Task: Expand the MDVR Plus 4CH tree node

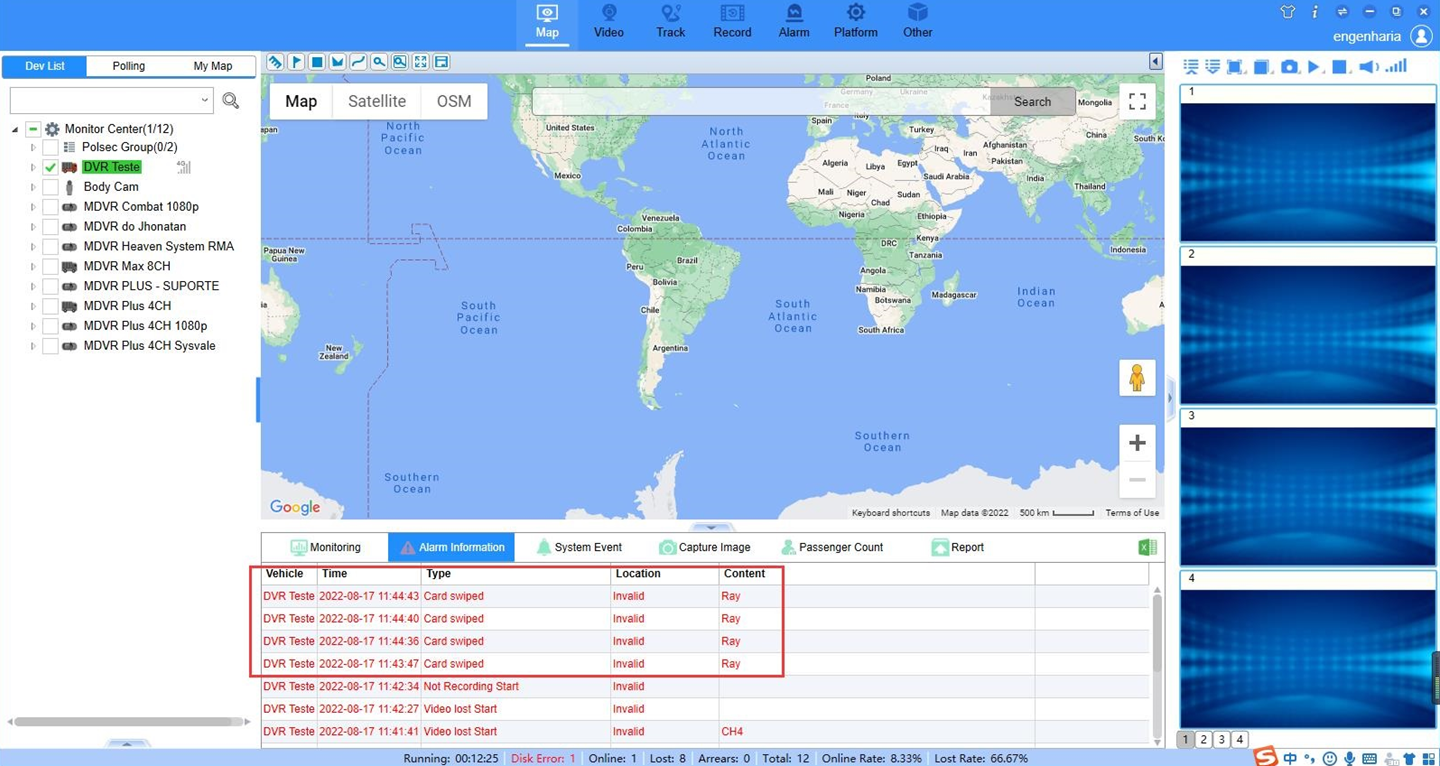Action: coord(33,306)
